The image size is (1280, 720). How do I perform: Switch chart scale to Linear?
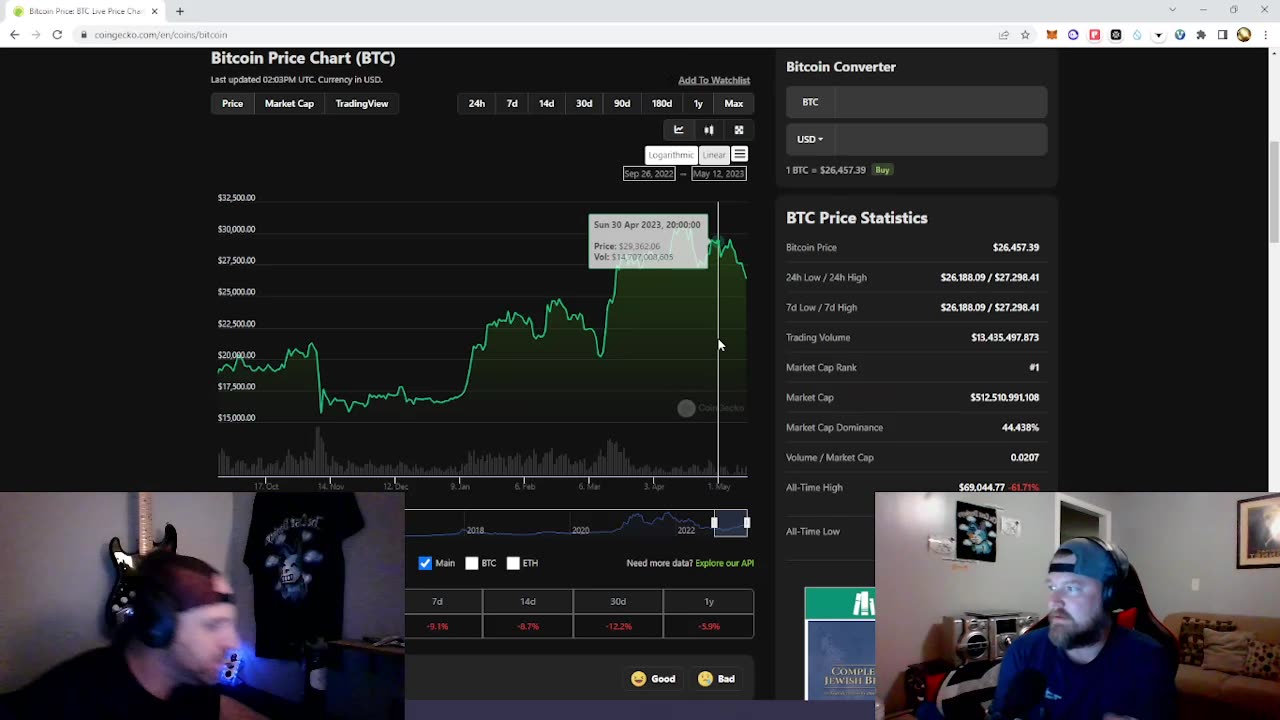click(x=713, y=155)
